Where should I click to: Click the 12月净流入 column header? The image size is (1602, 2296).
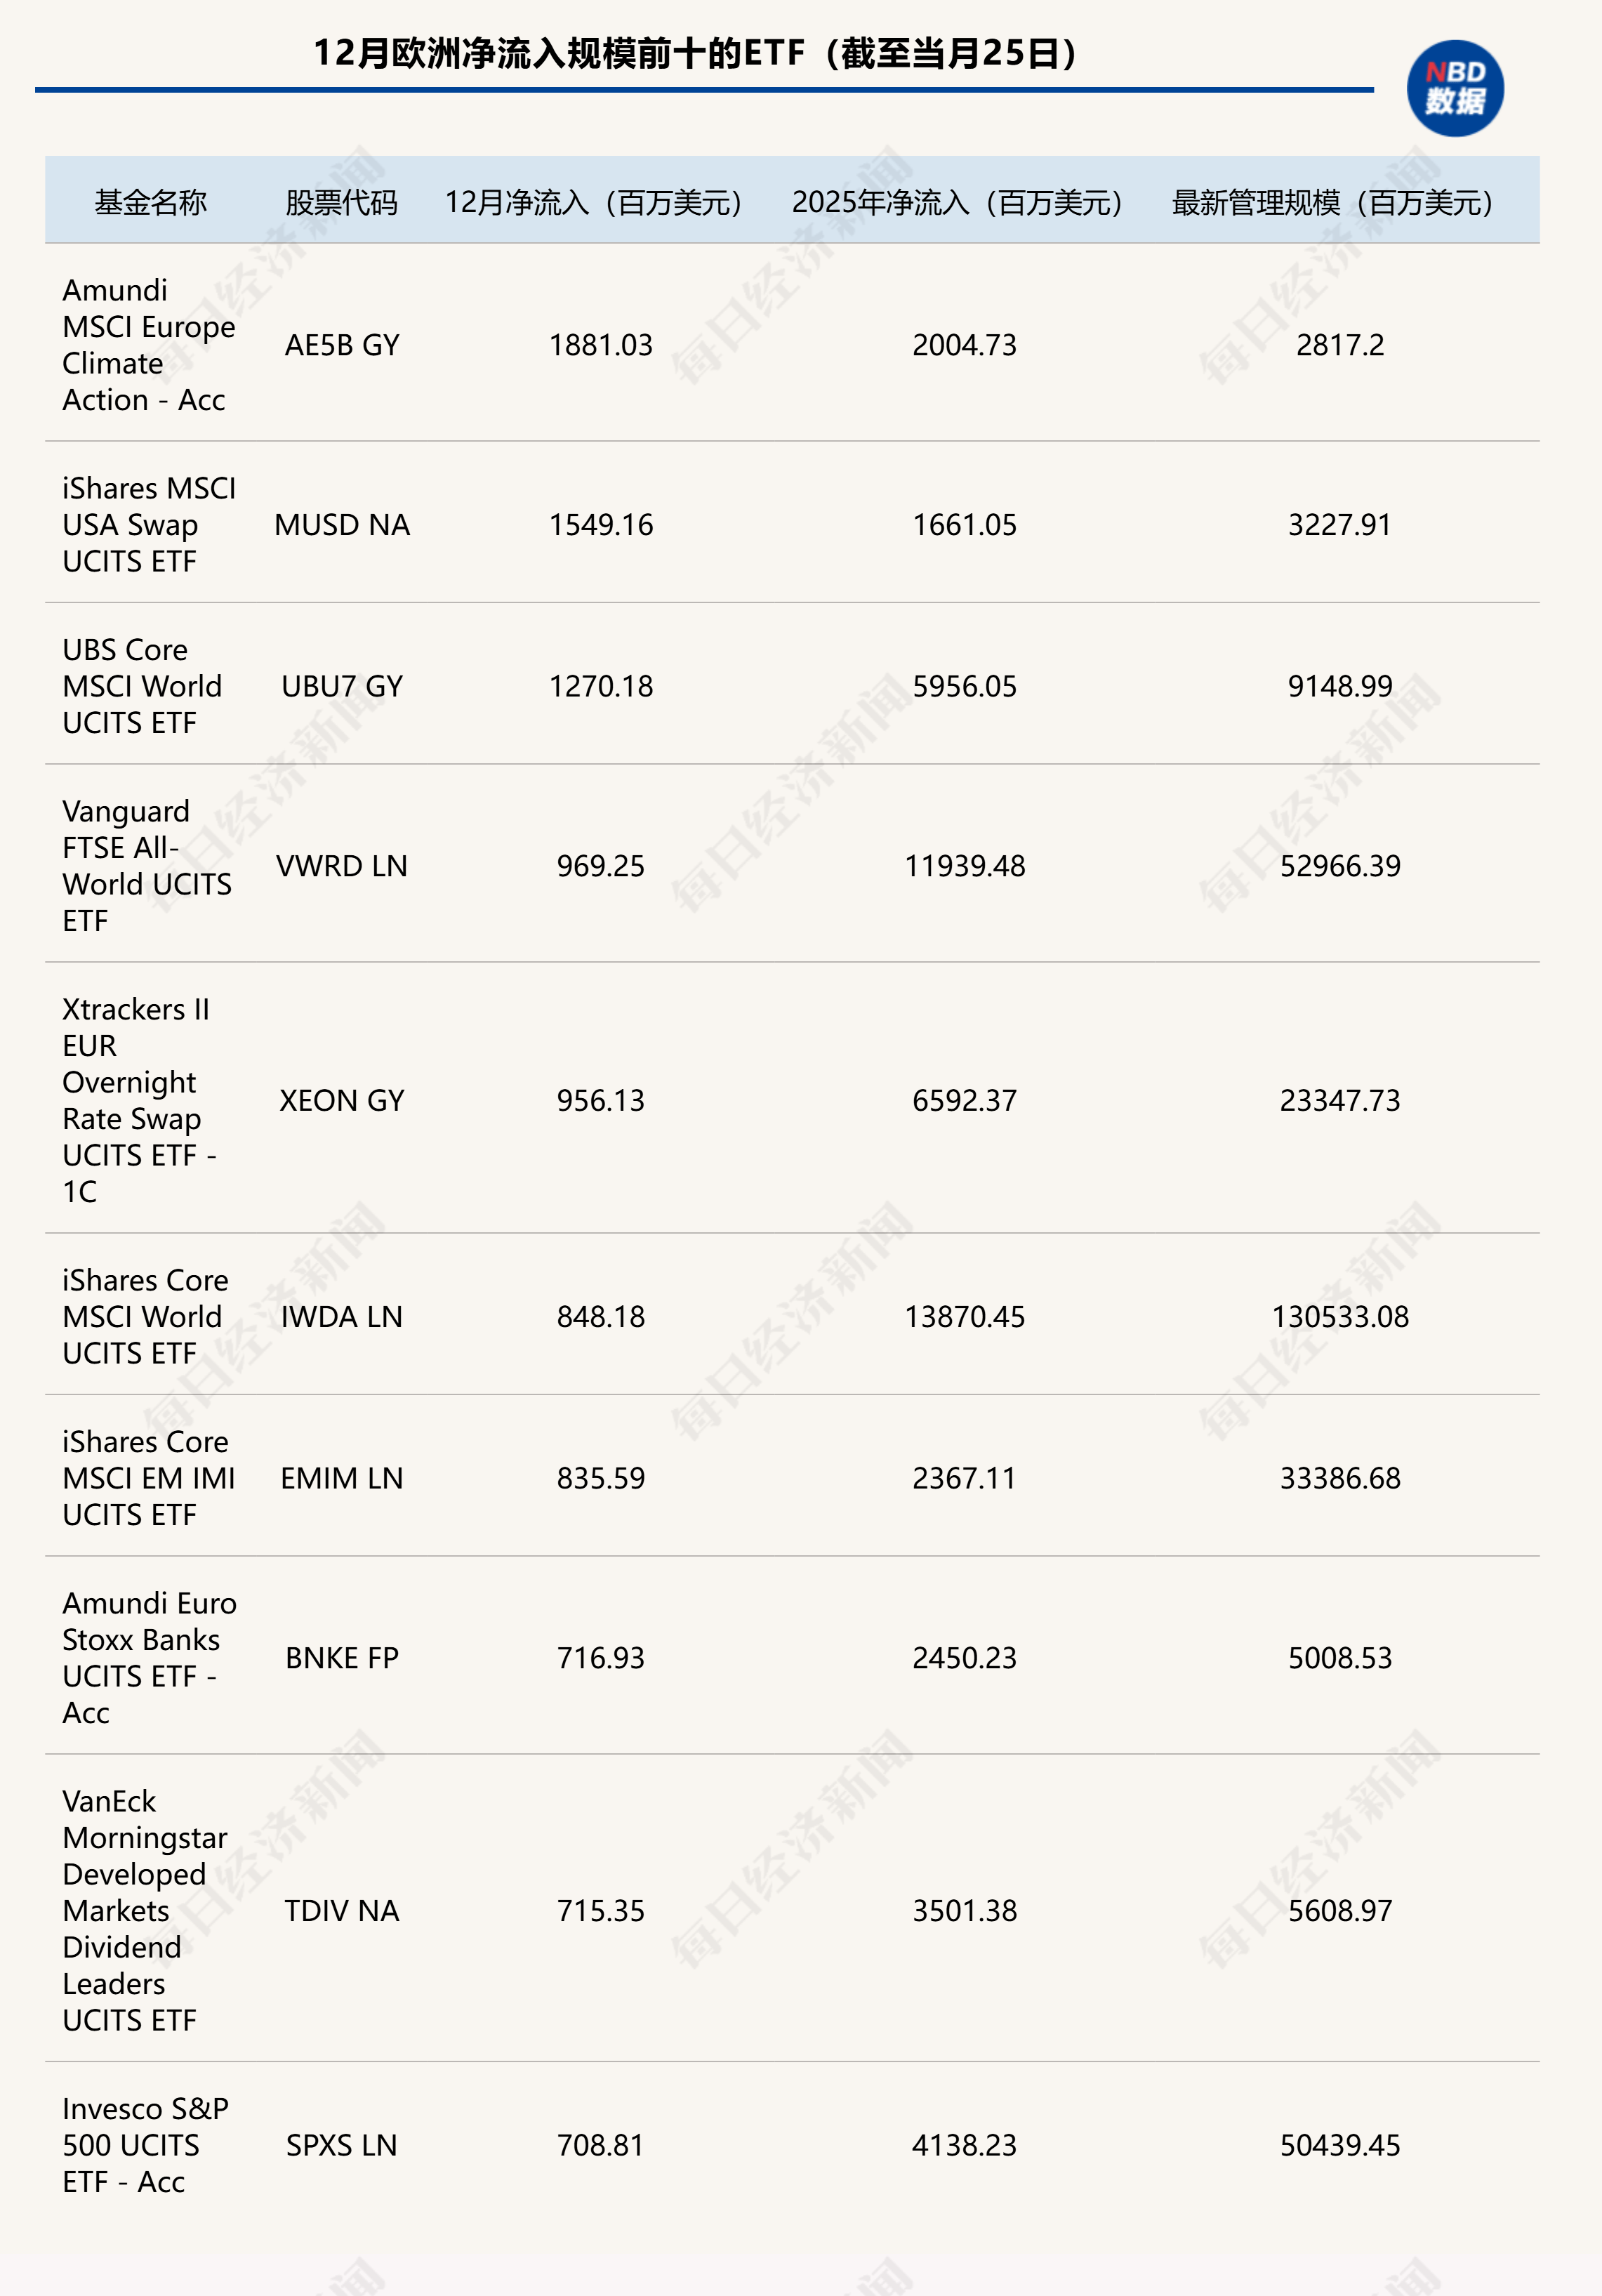tap(594, 202)
